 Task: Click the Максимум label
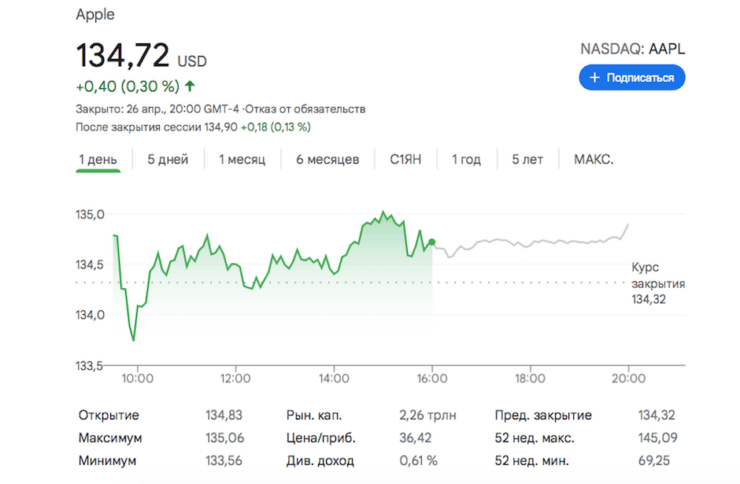click(x=110, y=438)
